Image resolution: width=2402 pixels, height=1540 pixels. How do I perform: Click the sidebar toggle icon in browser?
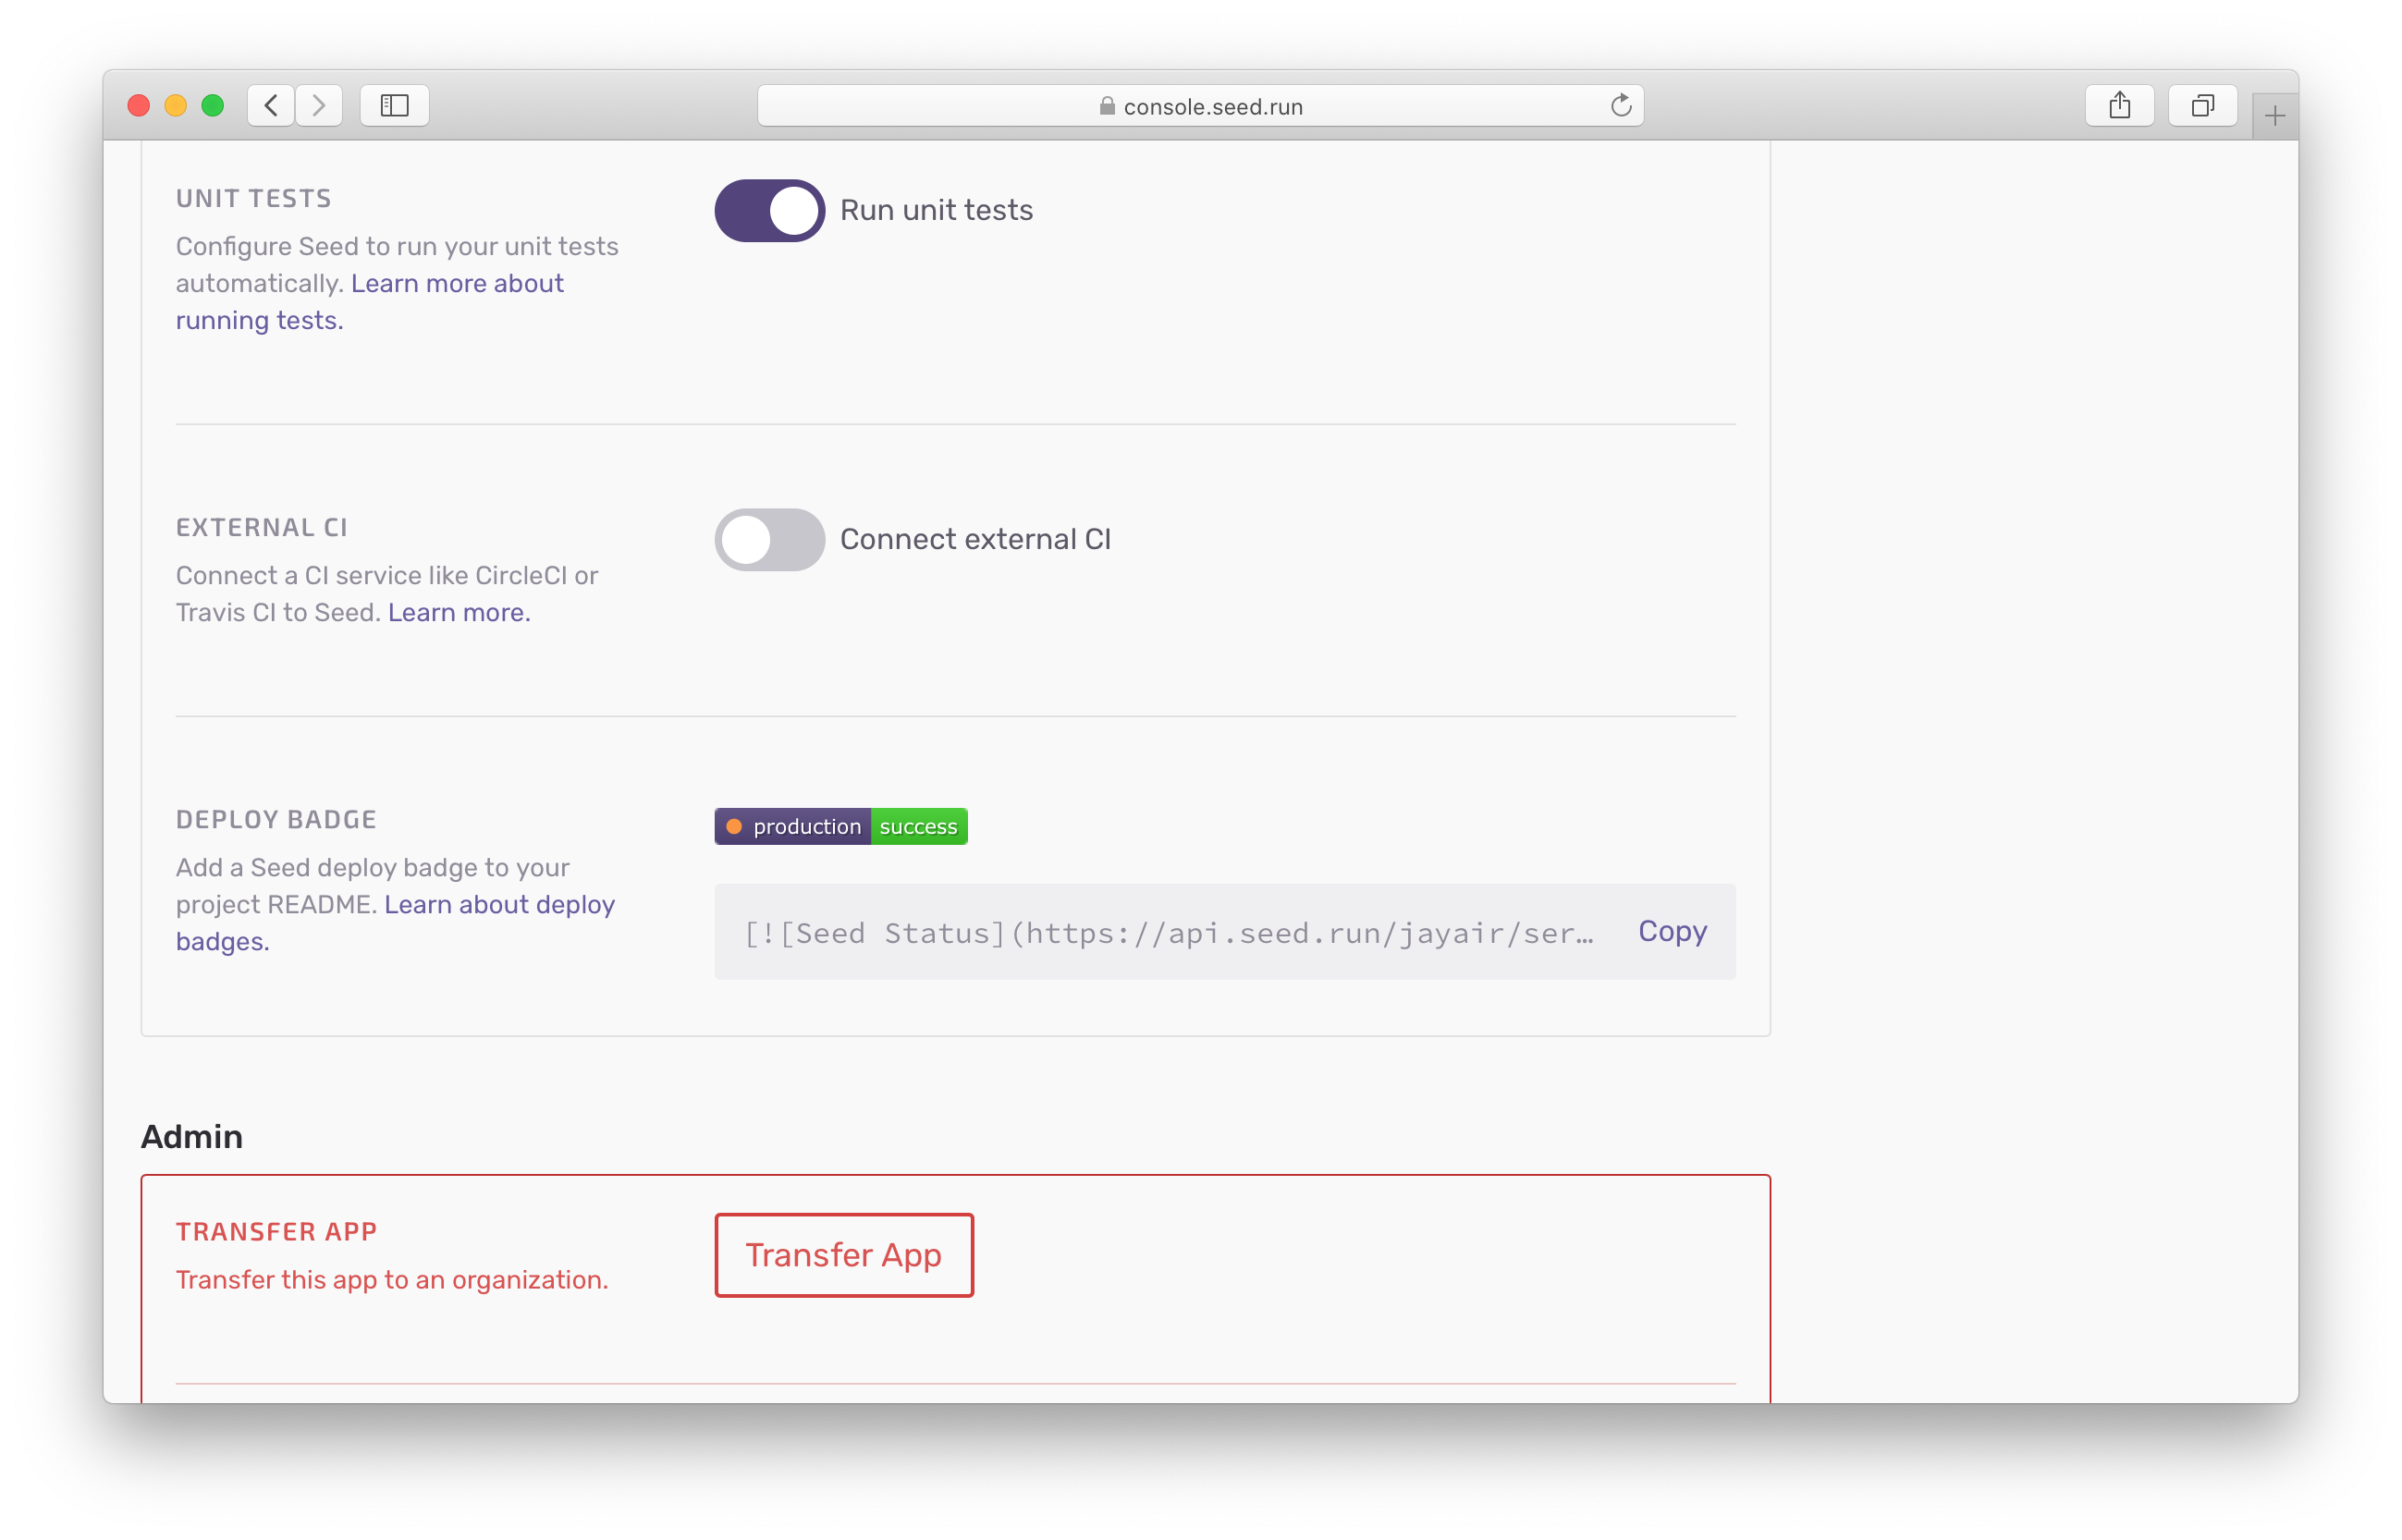394,106
